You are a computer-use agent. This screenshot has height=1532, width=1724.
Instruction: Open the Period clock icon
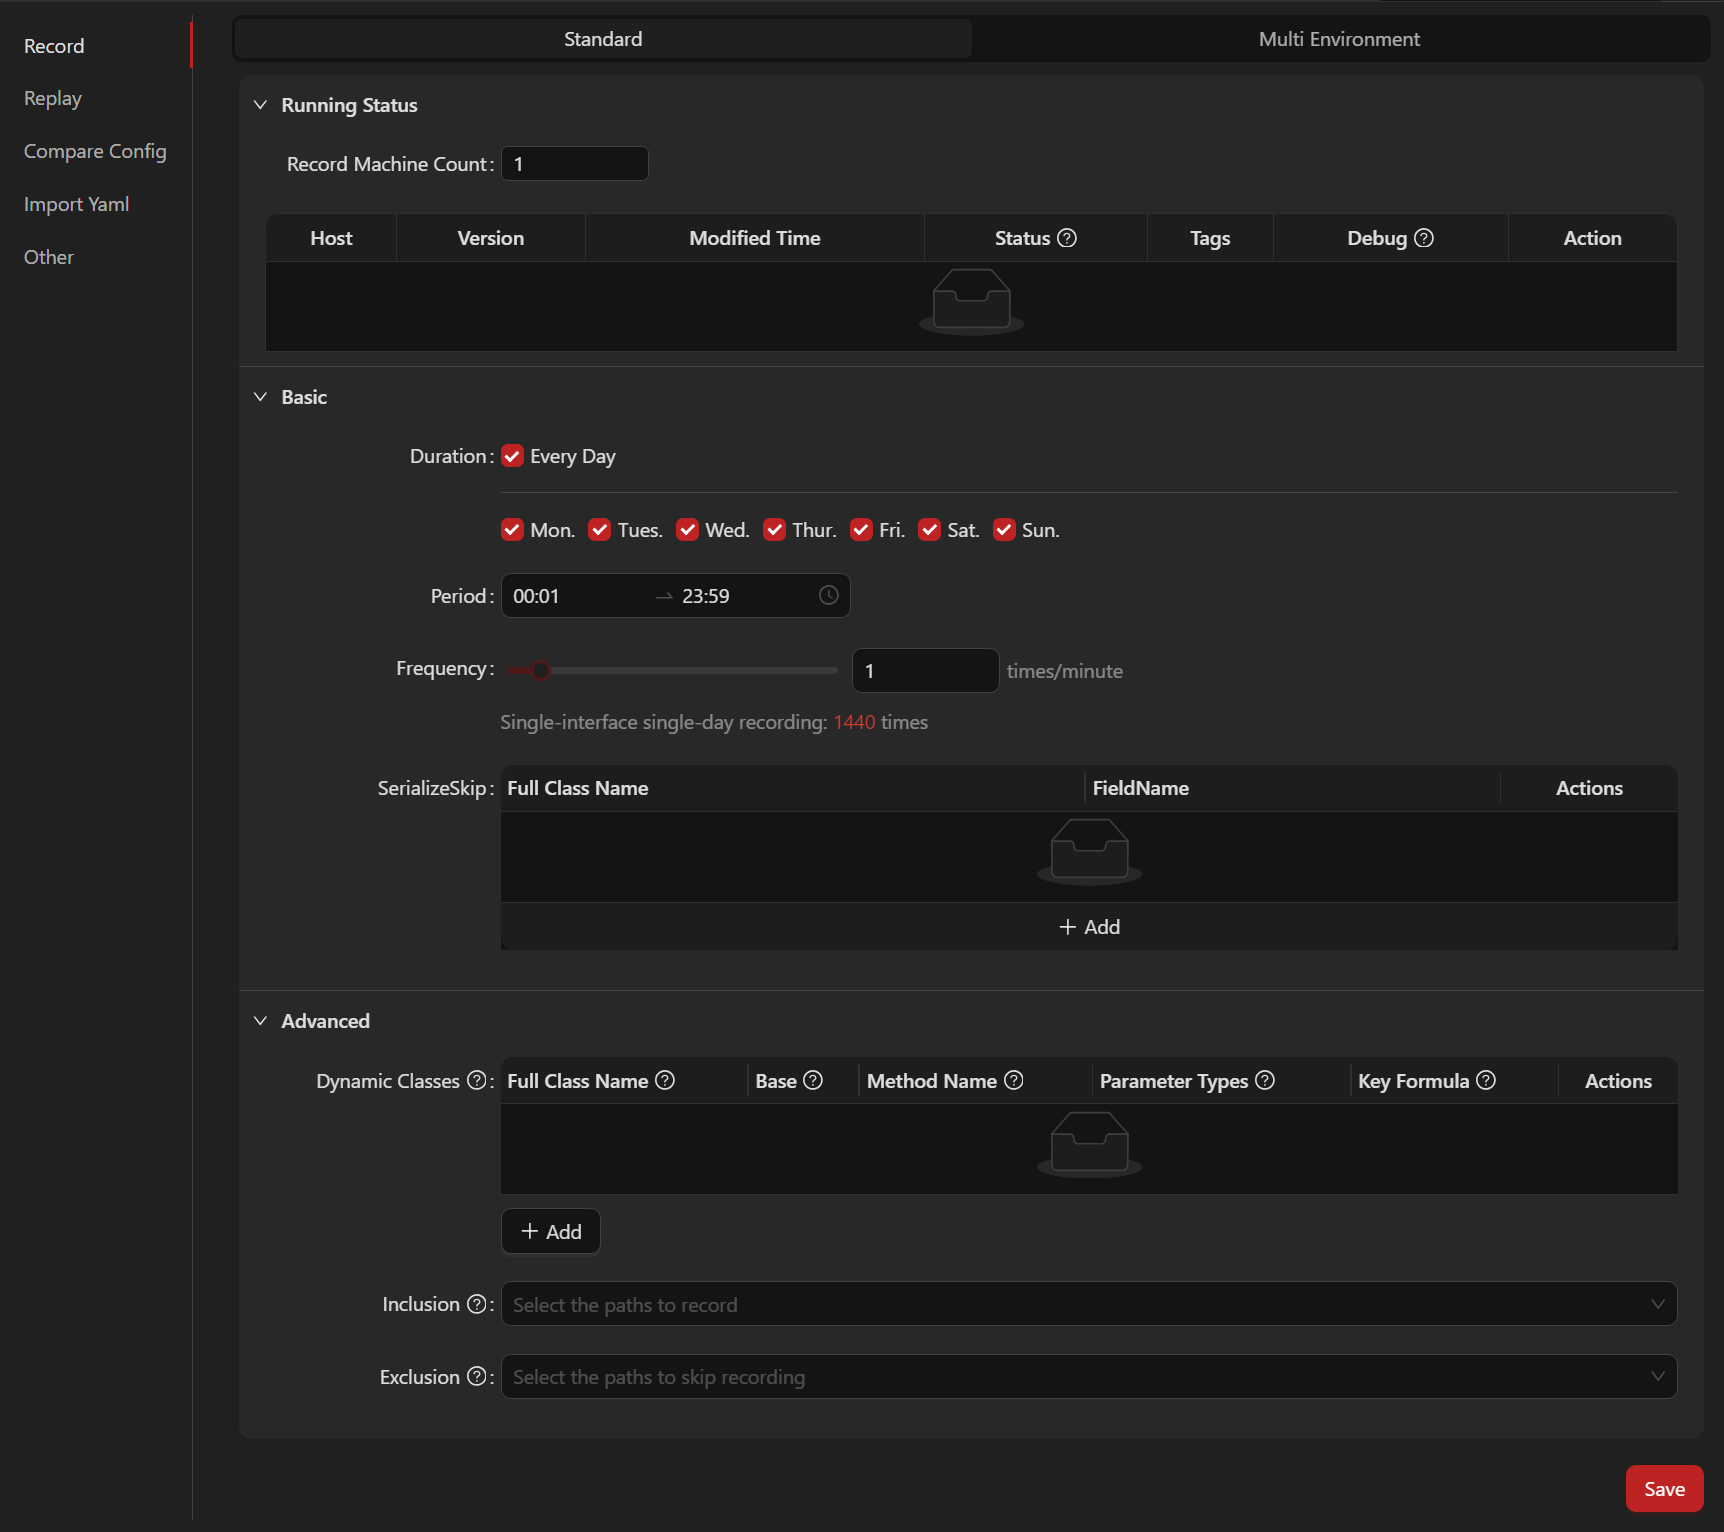829,595
